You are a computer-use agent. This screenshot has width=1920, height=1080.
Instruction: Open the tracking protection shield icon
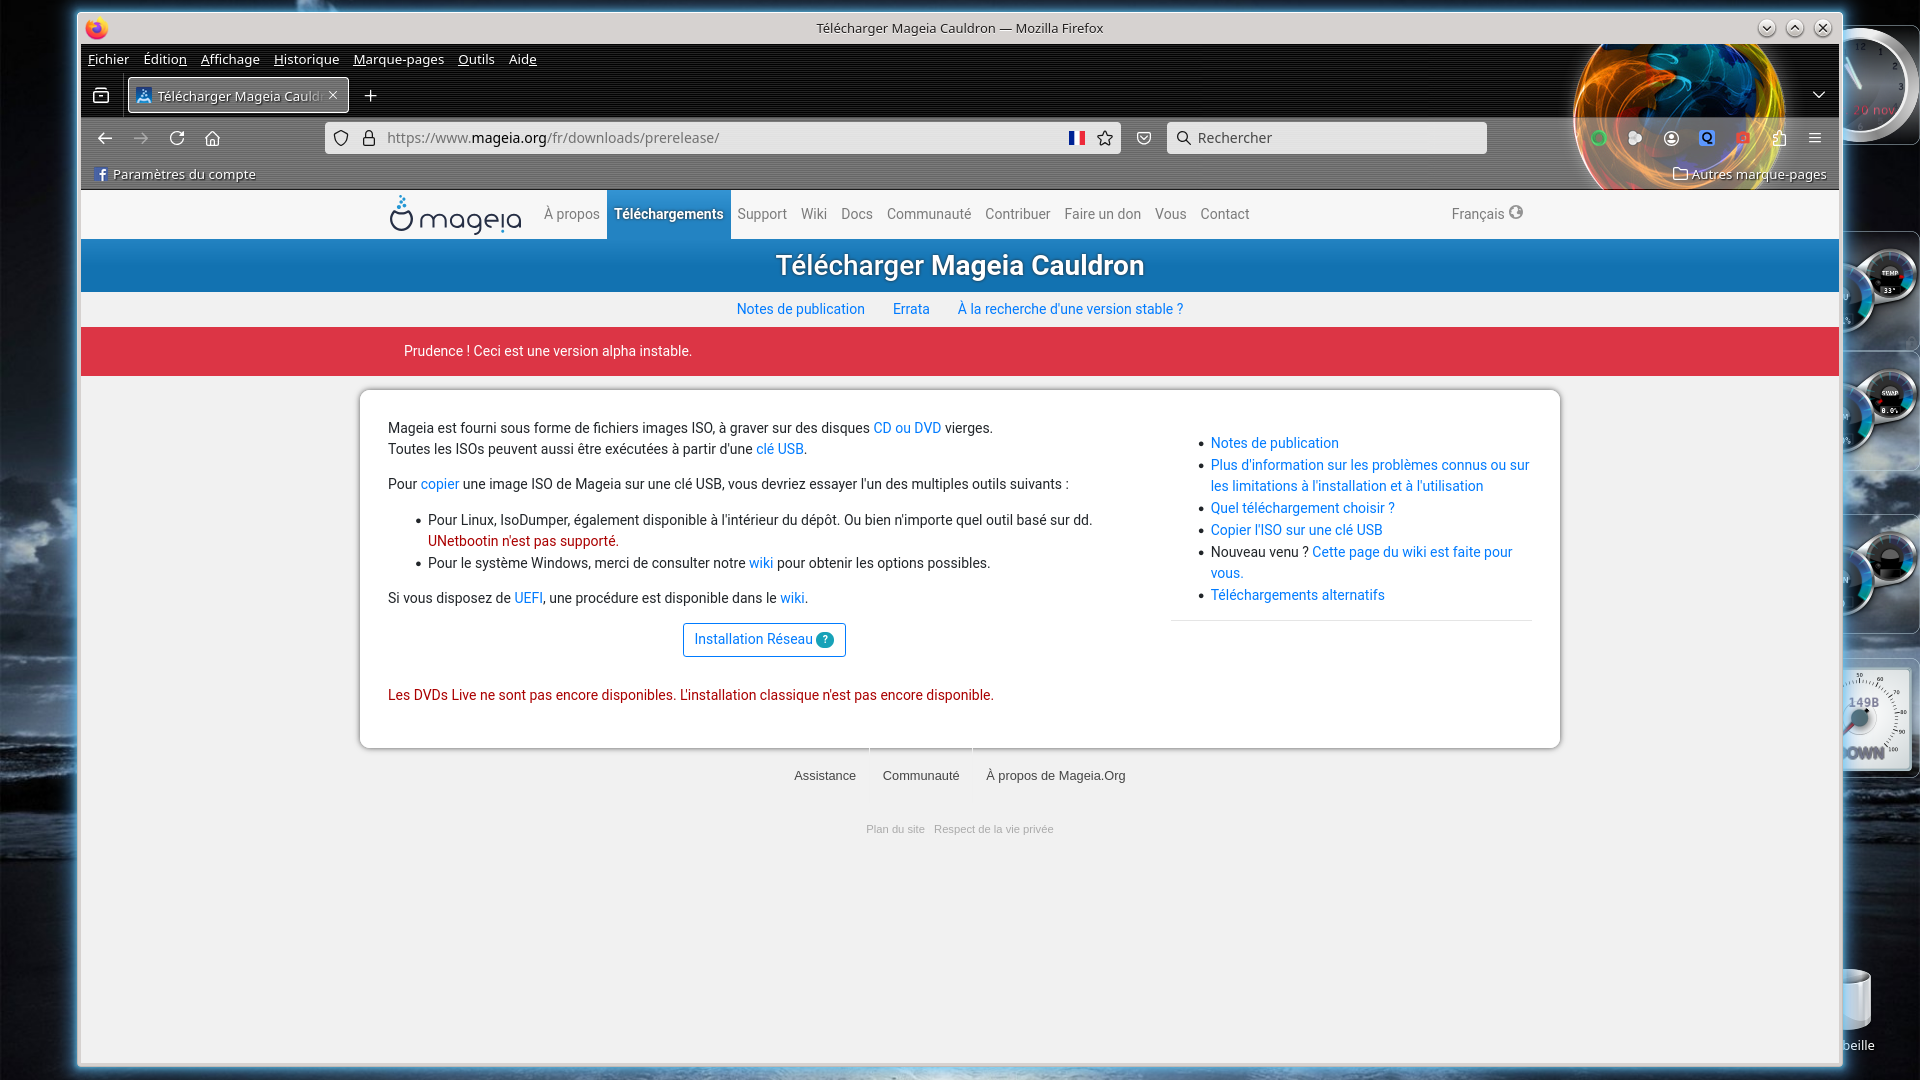[x=341, y=138]
